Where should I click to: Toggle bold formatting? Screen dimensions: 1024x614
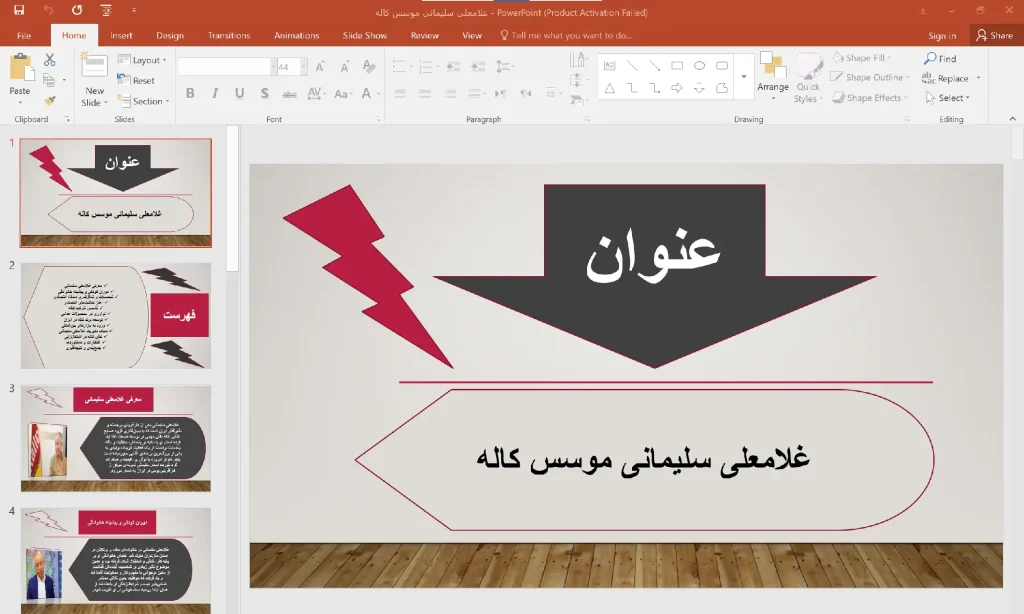pyautogui.click(x=190, y=94)
